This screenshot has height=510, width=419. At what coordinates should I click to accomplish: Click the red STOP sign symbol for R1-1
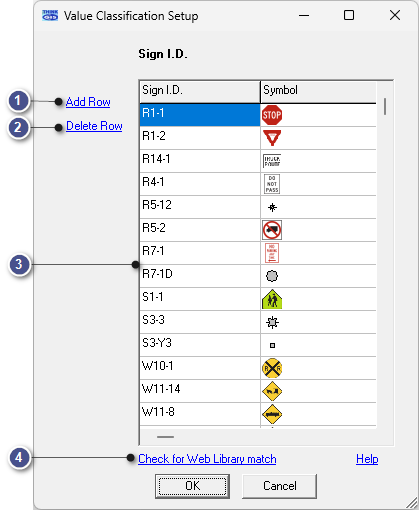coord(272,115)
